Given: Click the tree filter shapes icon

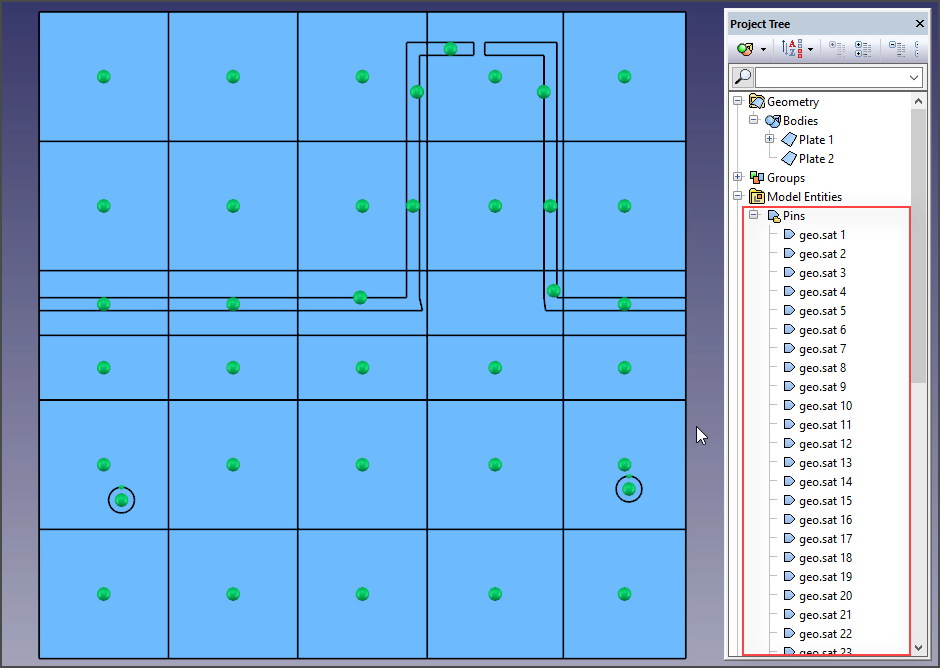Looking at the screenshot, I should point(745,48).
